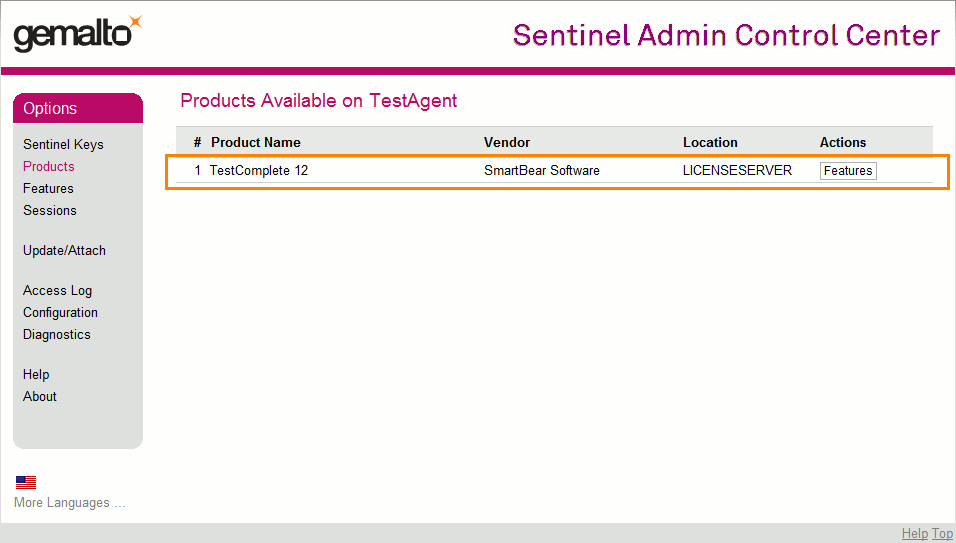The width and height of the screenshot is (956, 543).
Task: Jump to Top via footer link
Action: coord(942,534)
